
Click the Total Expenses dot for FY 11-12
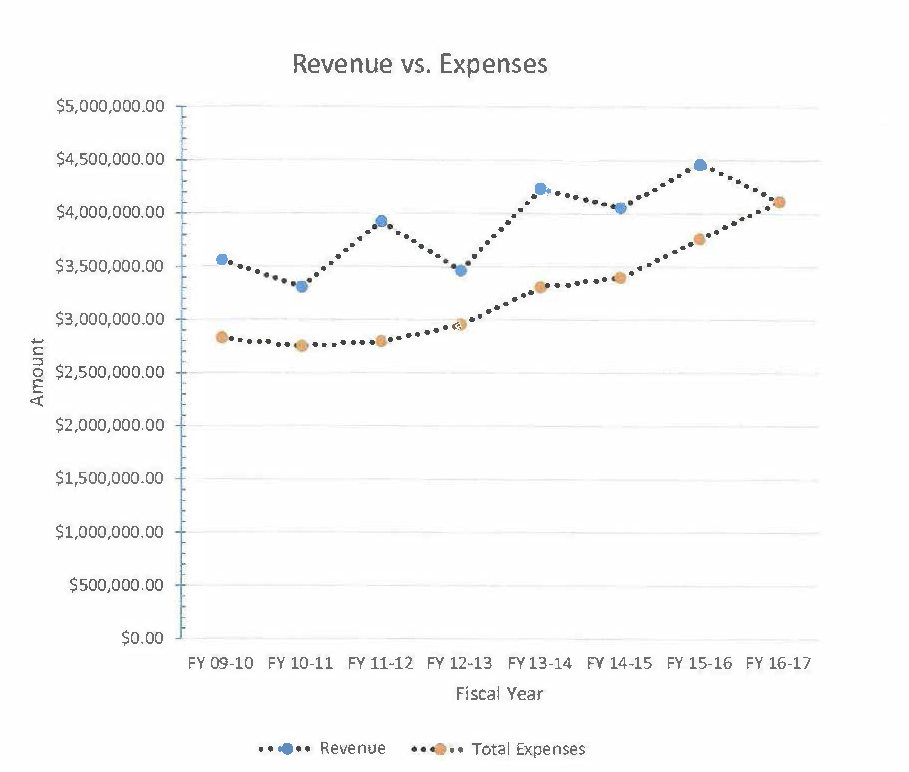pos(381,341)
